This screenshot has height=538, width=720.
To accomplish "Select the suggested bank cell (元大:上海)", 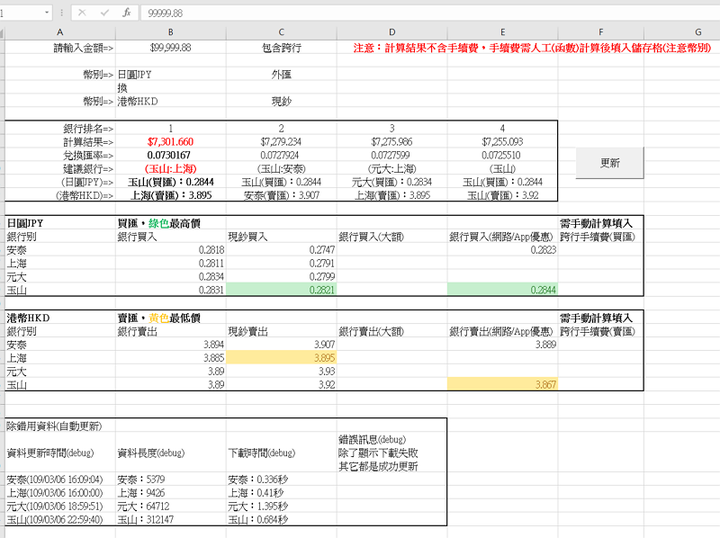I will coord(392,168).
